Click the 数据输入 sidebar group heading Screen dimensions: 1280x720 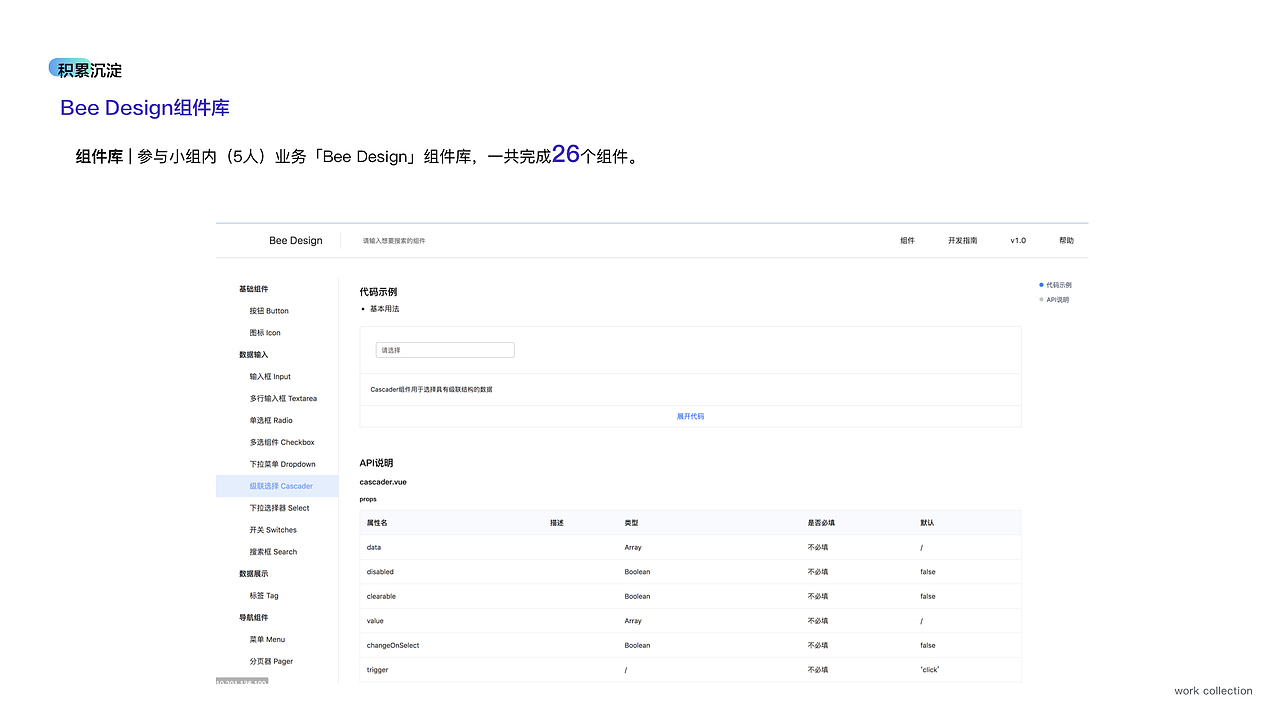[x=253, y=355]
